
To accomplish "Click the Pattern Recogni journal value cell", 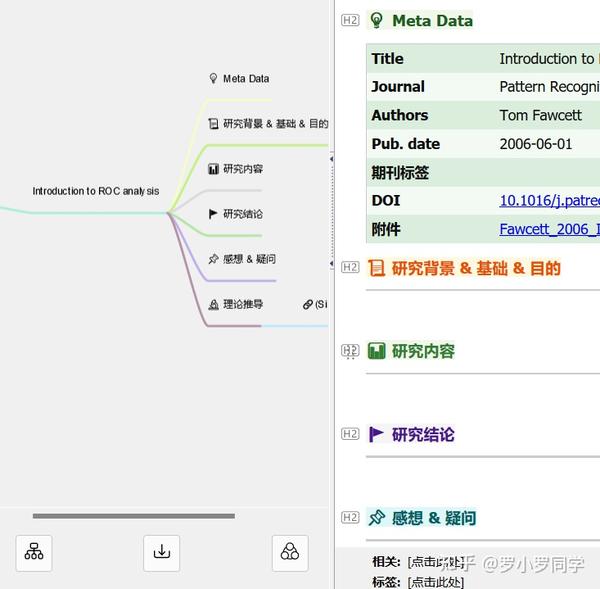I will (549, 87).
